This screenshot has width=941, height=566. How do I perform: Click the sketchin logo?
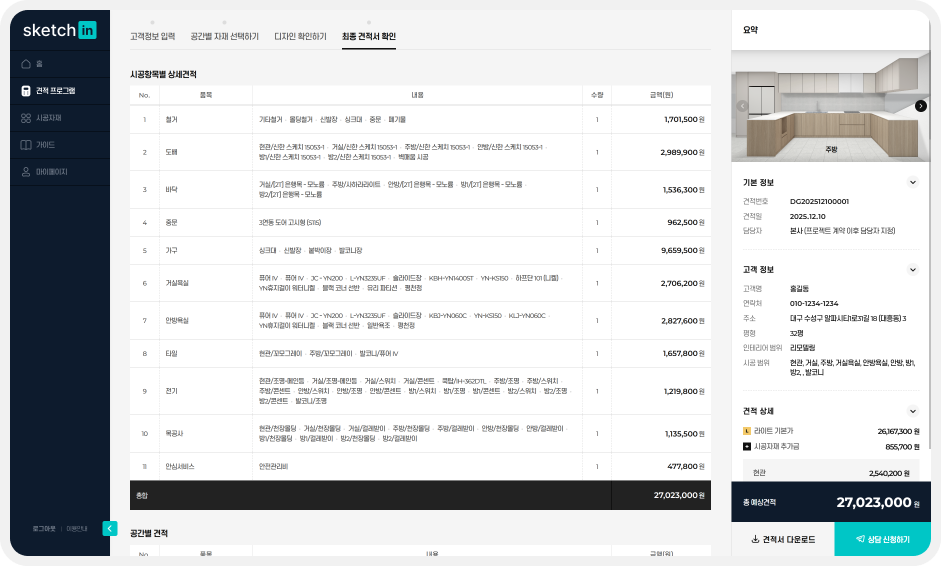point(59,30)
